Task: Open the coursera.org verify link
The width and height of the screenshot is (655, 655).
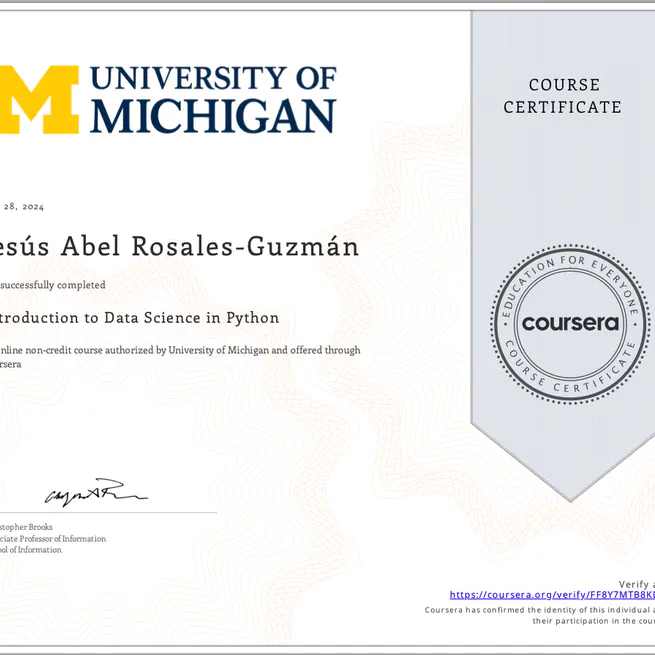Action: (552, 595)
